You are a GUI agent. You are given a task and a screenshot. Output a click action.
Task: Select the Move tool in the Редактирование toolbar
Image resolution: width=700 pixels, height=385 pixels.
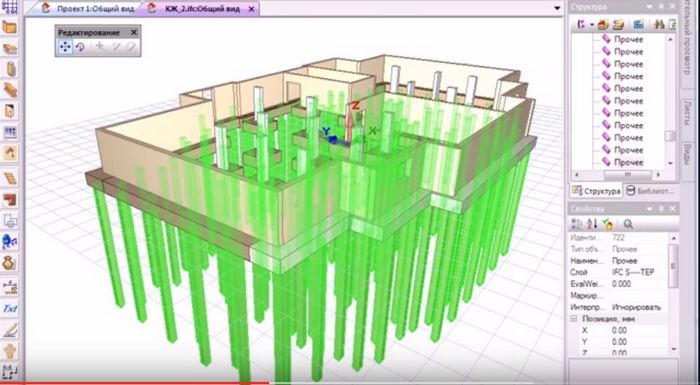[x=65, y=46]
